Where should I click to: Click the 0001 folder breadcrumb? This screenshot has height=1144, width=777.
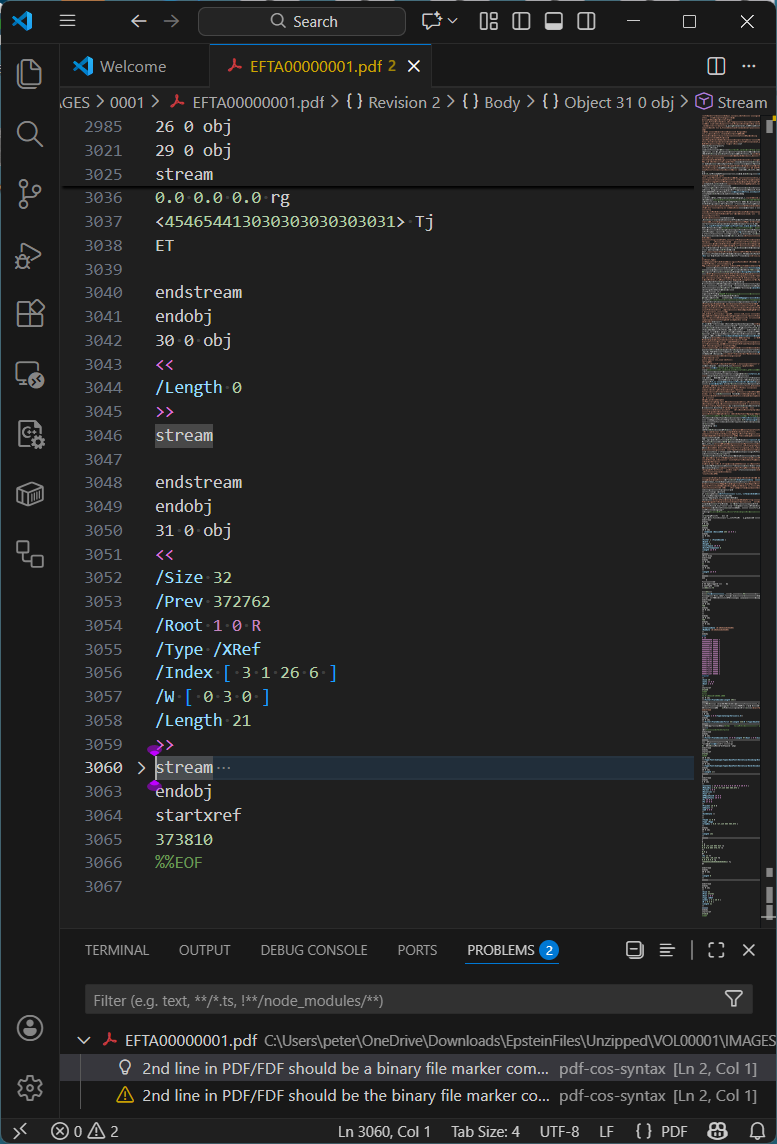[127, 103]
